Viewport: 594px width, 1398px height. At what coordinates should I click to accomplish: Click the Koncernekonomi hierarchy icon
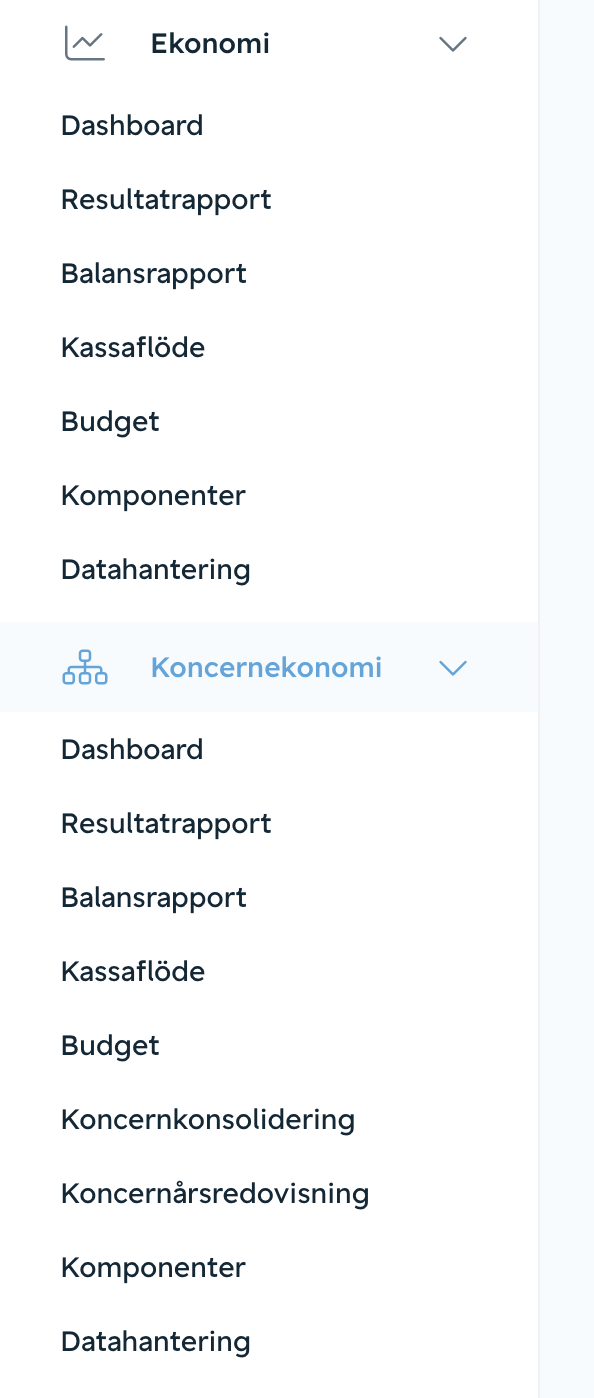coord(84,667)
